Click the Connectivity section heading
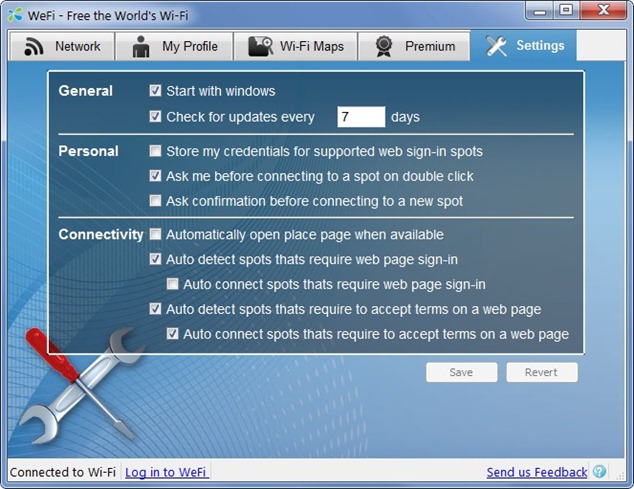 point(101,234)
